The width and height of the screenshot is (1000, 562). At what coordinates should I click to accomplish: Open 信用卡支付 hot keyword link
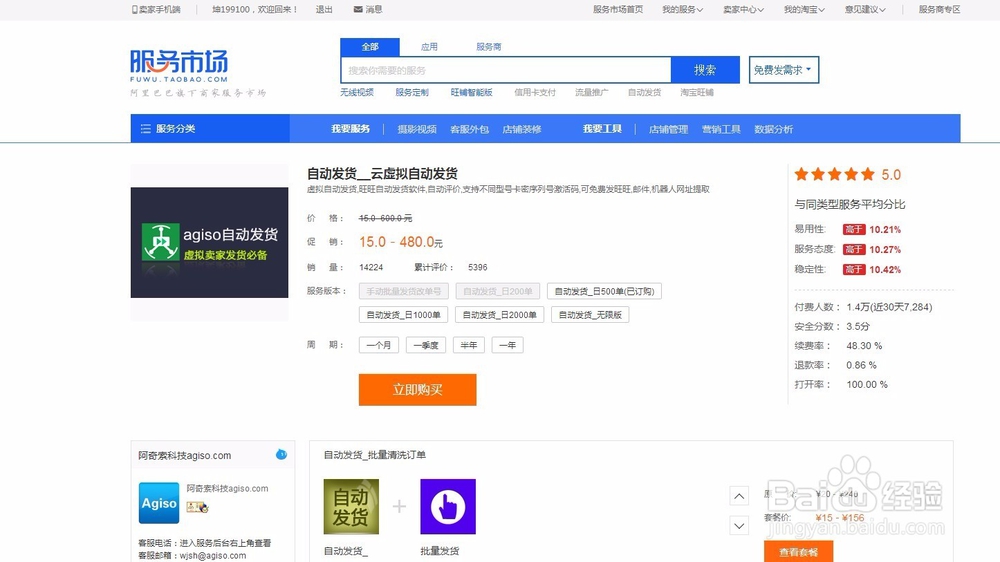click(x=534, y=92)
